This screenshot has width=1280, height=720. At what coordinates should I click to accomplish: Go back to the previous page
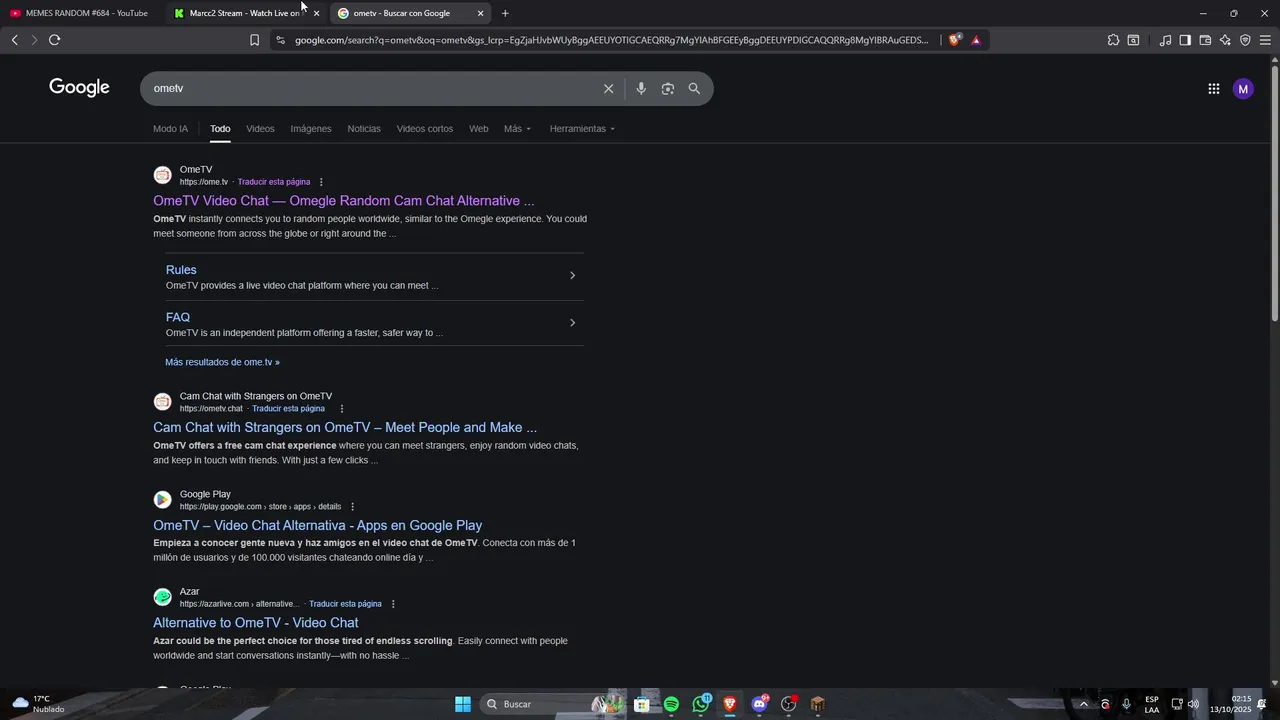coord(14,40)
